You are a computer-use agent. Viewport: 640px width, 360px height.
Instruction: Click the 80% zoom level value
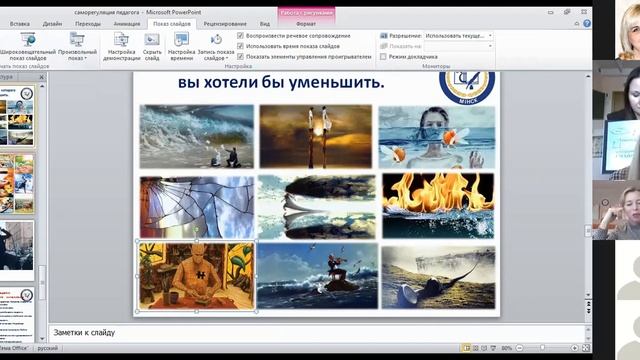point(507,348)
